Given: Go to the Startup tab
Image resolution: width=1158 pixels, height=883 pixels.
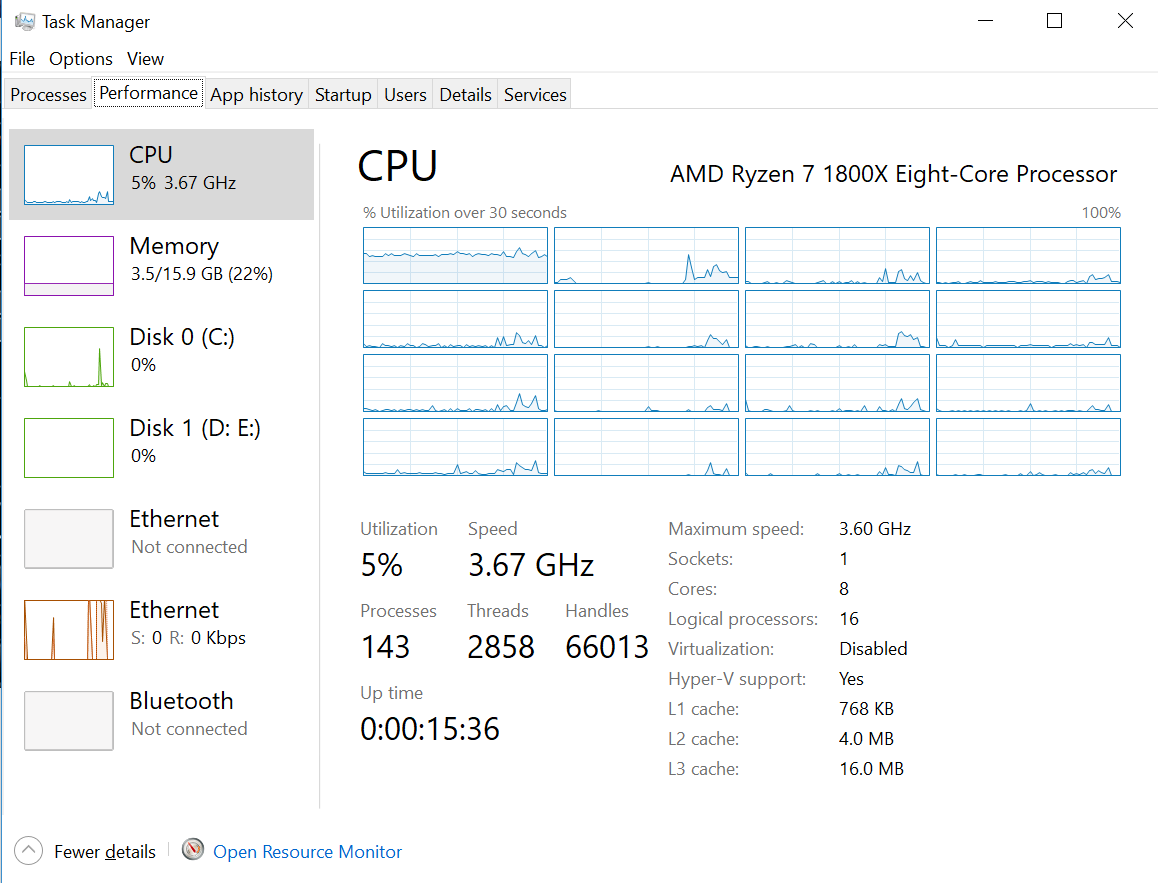Looking at the screenshot, I should (x=343, y=95).
